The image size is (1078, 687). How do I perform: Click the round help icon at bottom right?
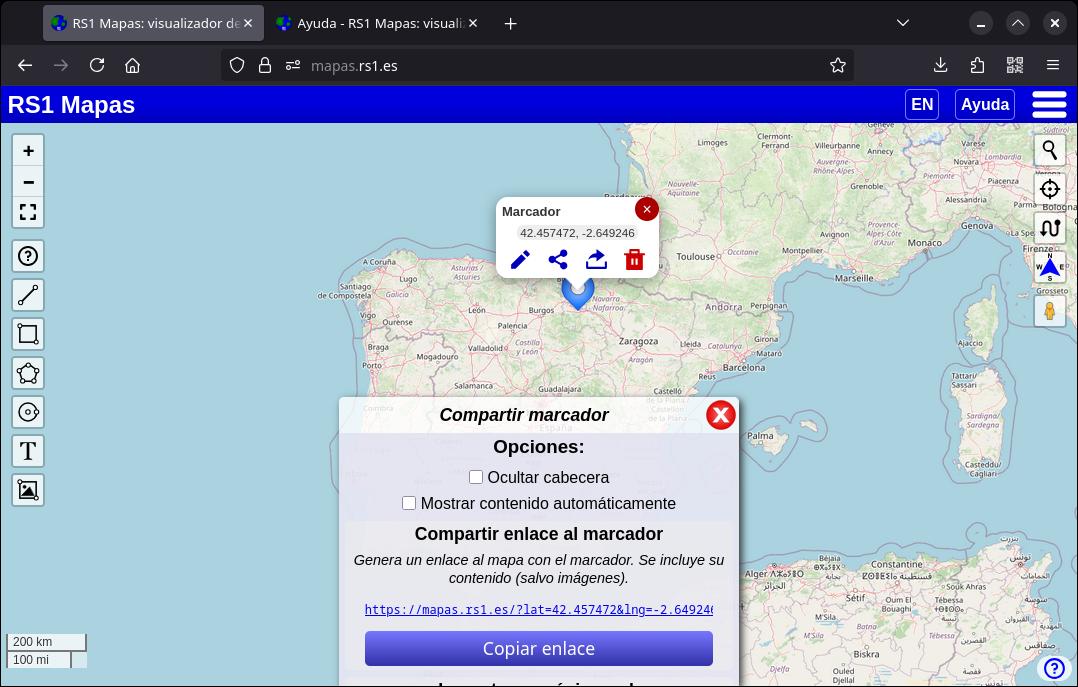click(1054, 668)
